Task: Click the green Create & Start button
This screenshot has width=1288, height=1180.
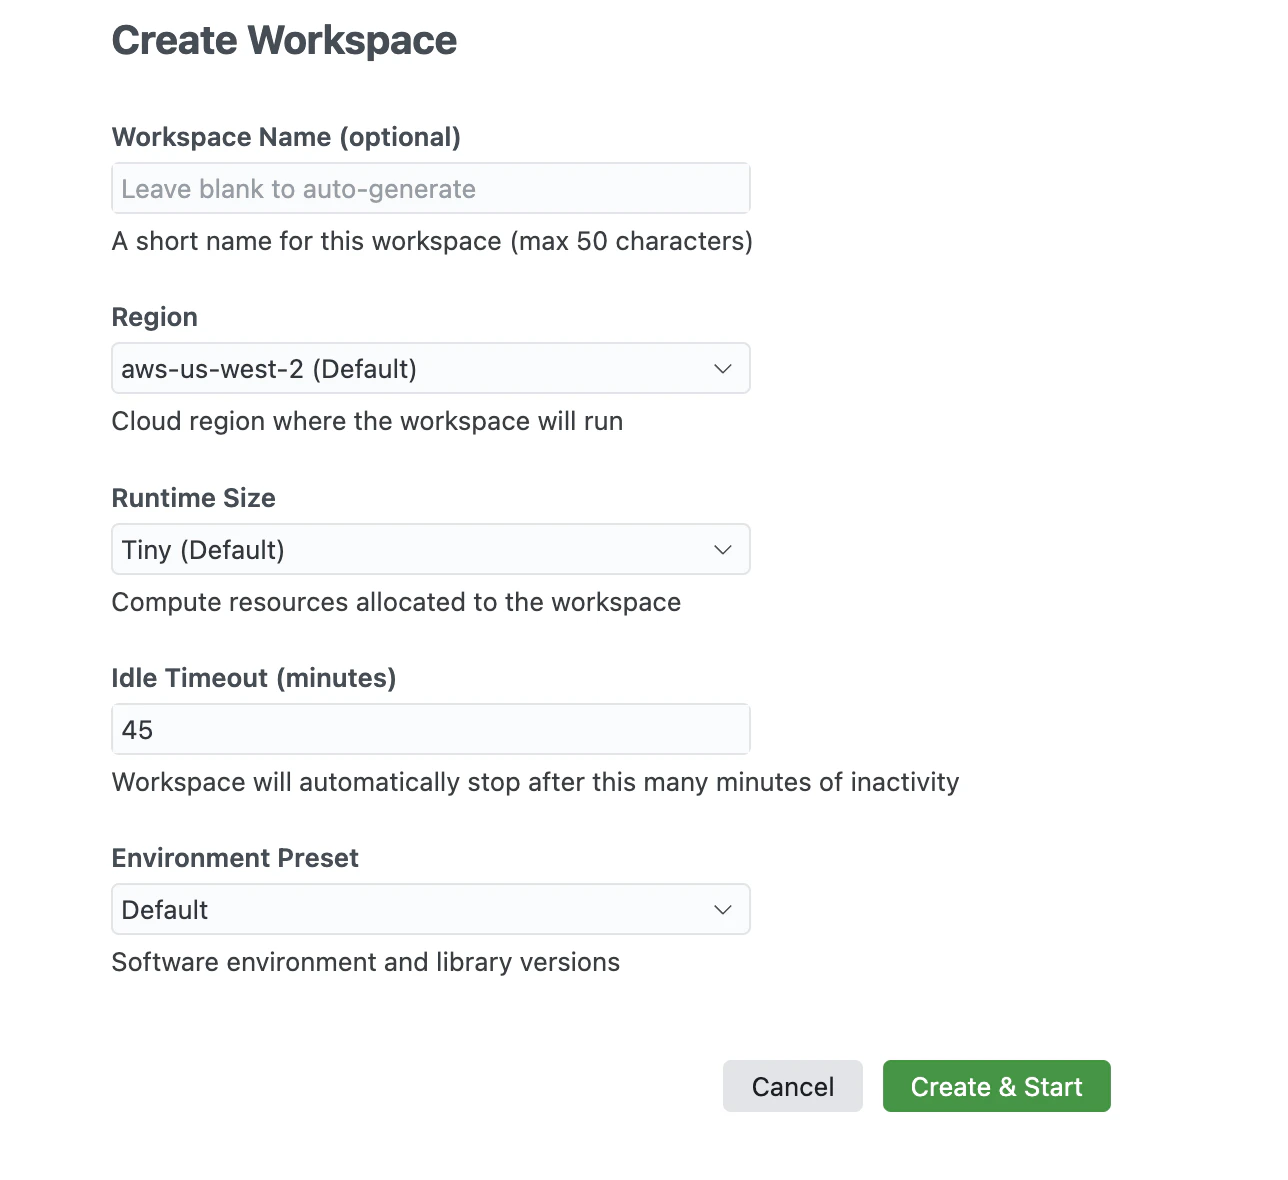Action: pyautogui.click(x=996, y=1086)
